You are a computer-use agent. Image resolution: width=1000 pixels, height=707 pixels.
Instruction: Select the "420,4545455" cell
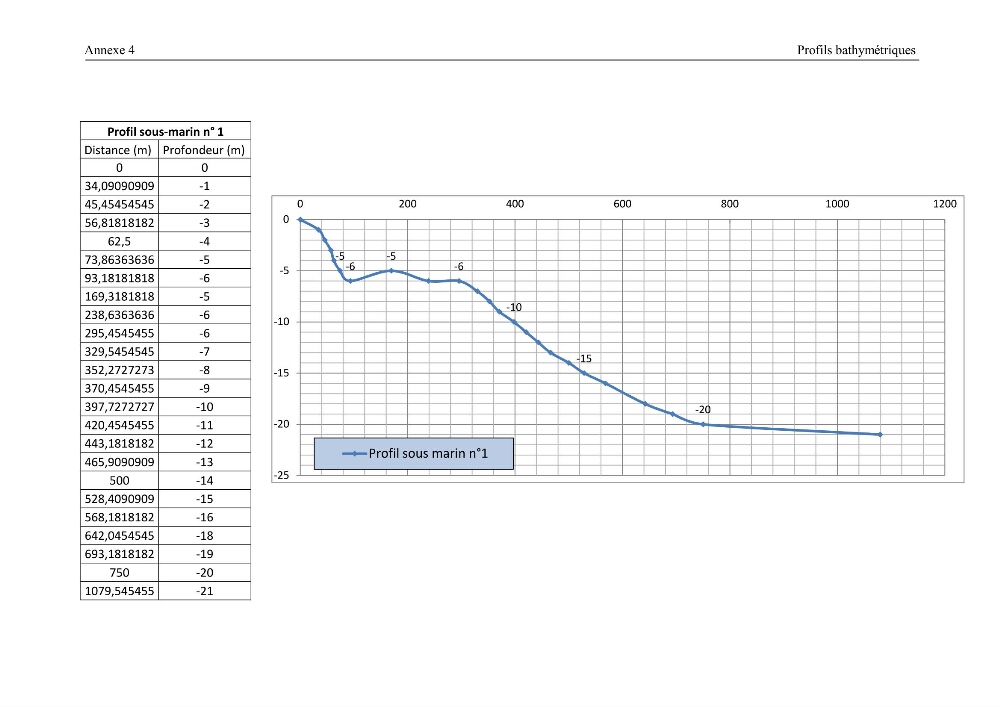pos(119,426)
